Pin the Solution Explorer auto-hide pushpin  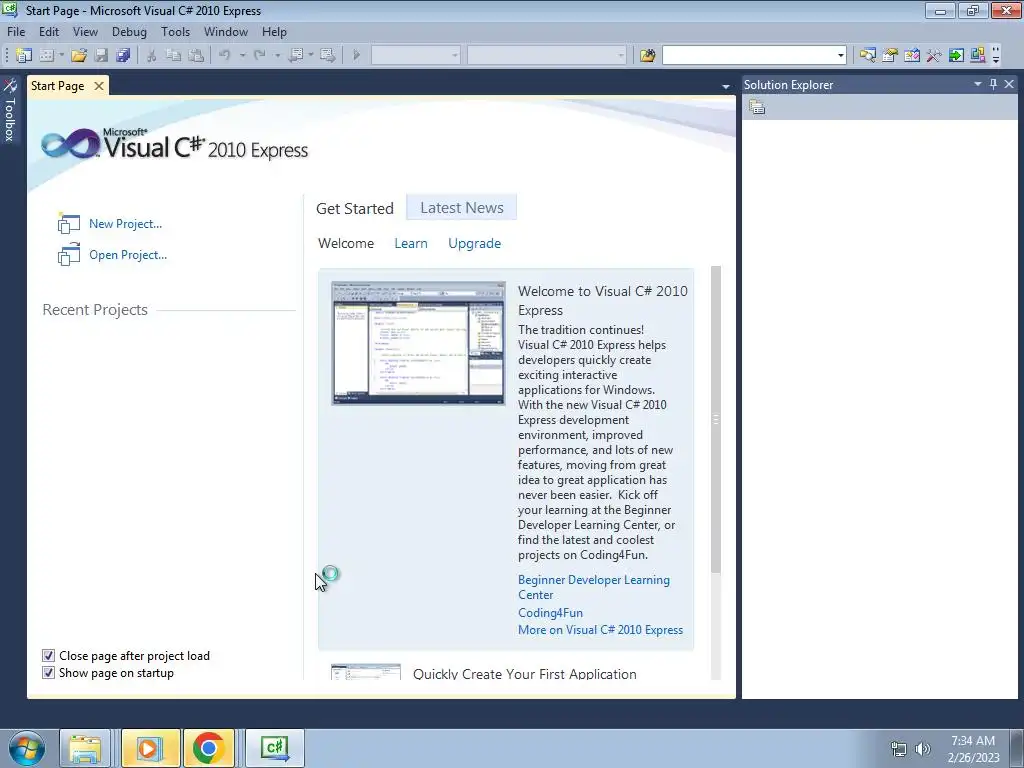993,84
